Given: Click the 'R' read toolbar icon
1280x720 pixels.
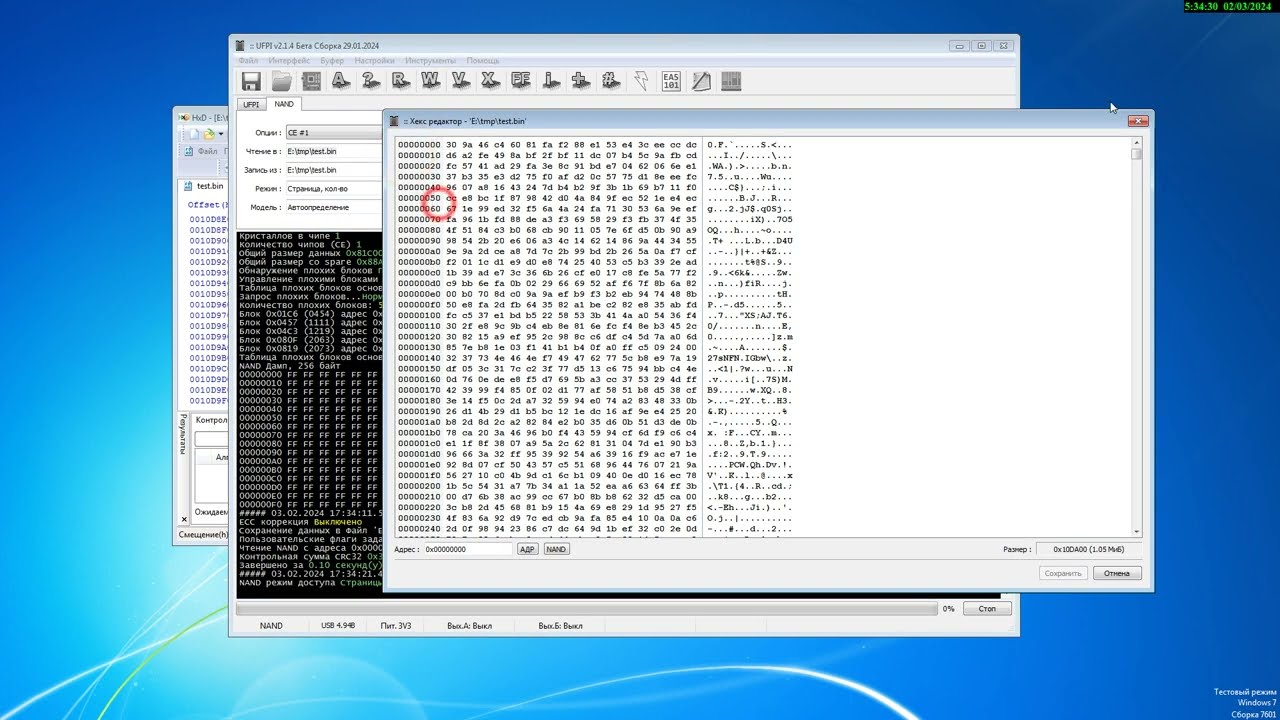Looking at the screenshot, I should pyautogui.click(x=401, y=81).
